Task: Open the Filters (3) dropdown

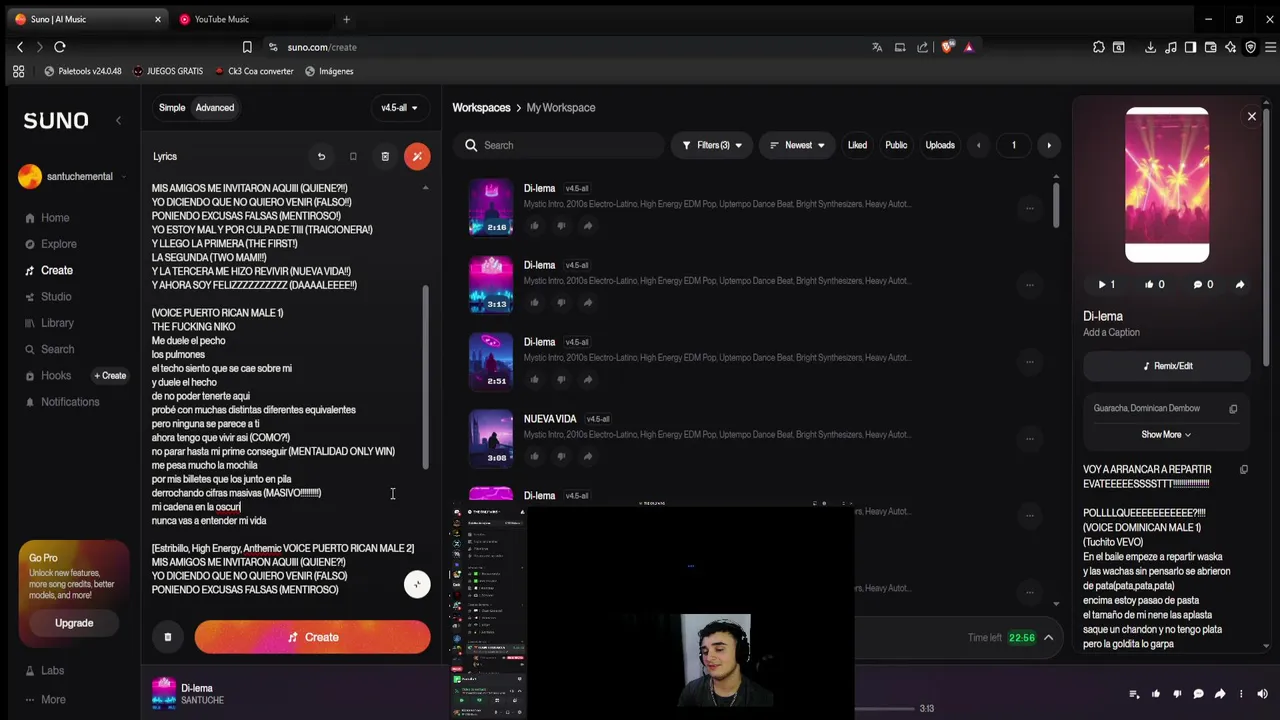Action: pos(712,145)
